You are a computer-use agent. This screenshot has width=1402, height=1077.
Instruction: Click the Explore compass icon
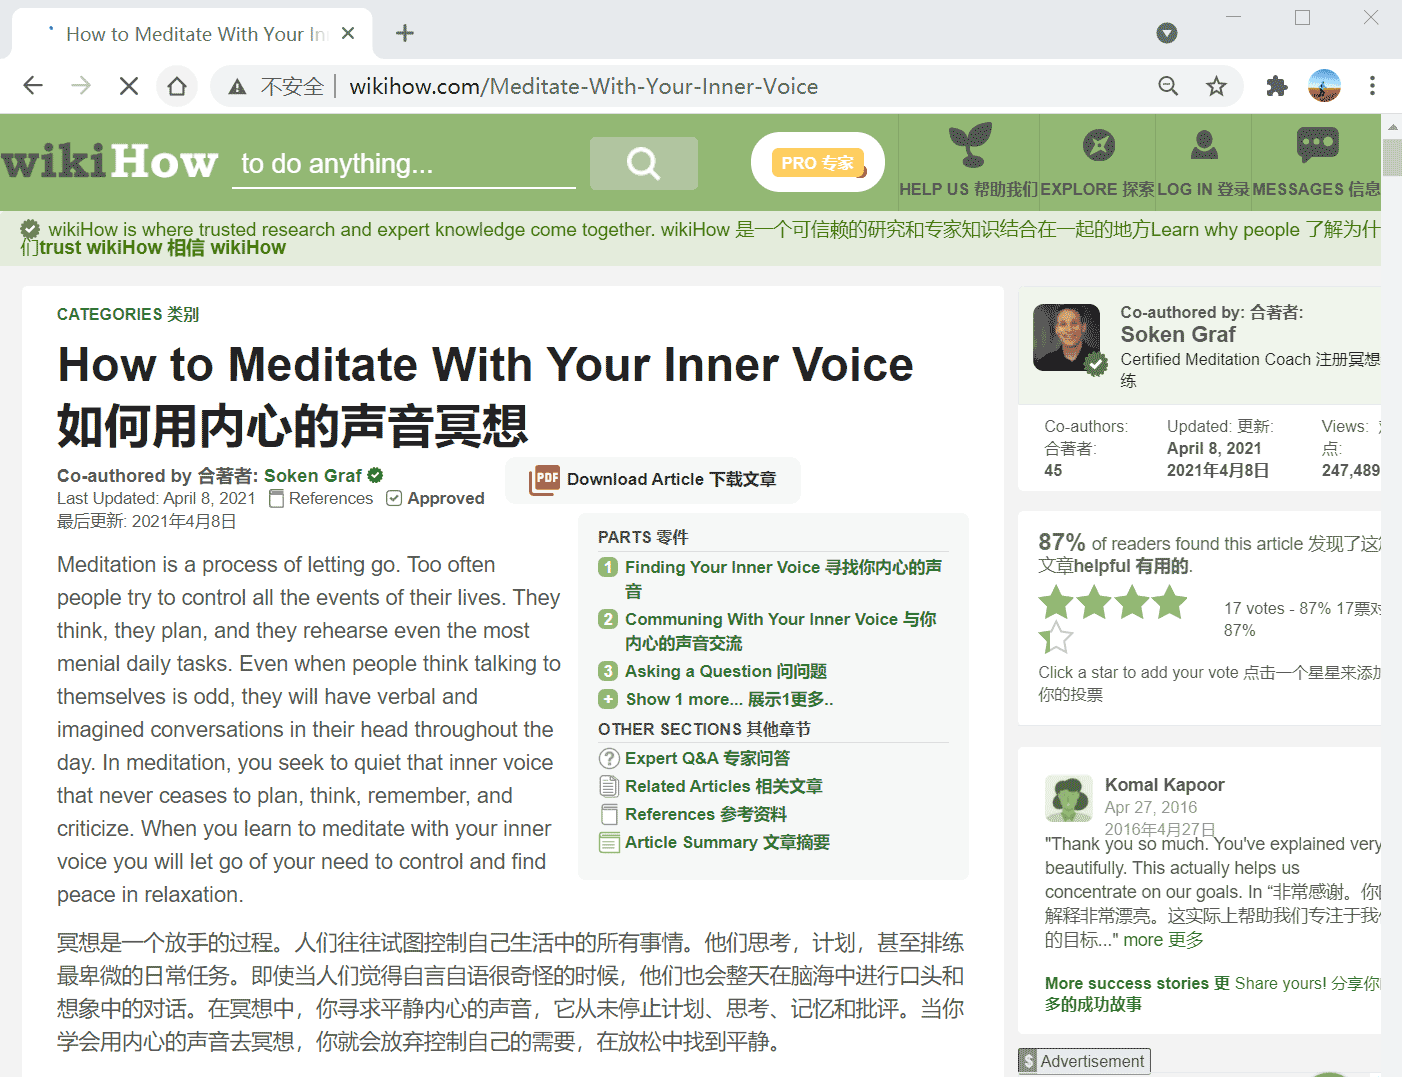1098,146
